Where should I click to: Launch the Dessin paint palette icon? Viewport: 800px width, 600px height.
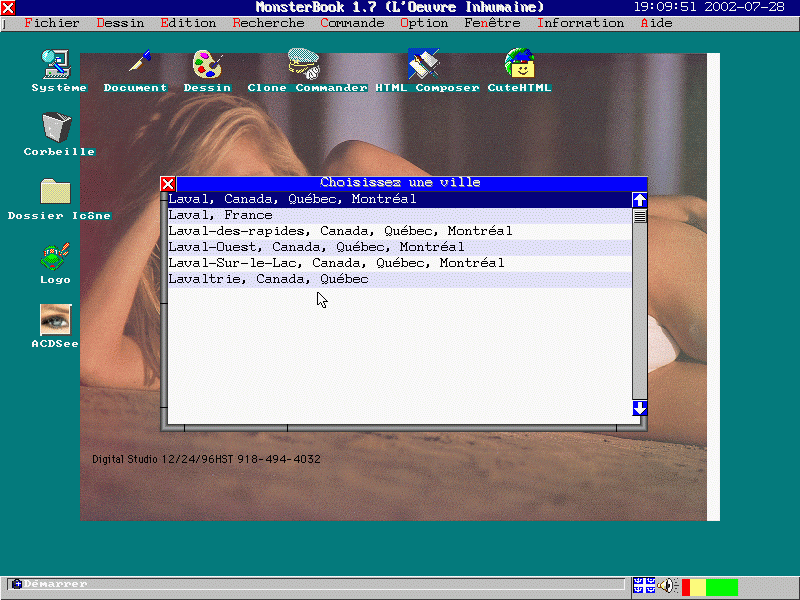pyautogui.click(x=207, y=65)
